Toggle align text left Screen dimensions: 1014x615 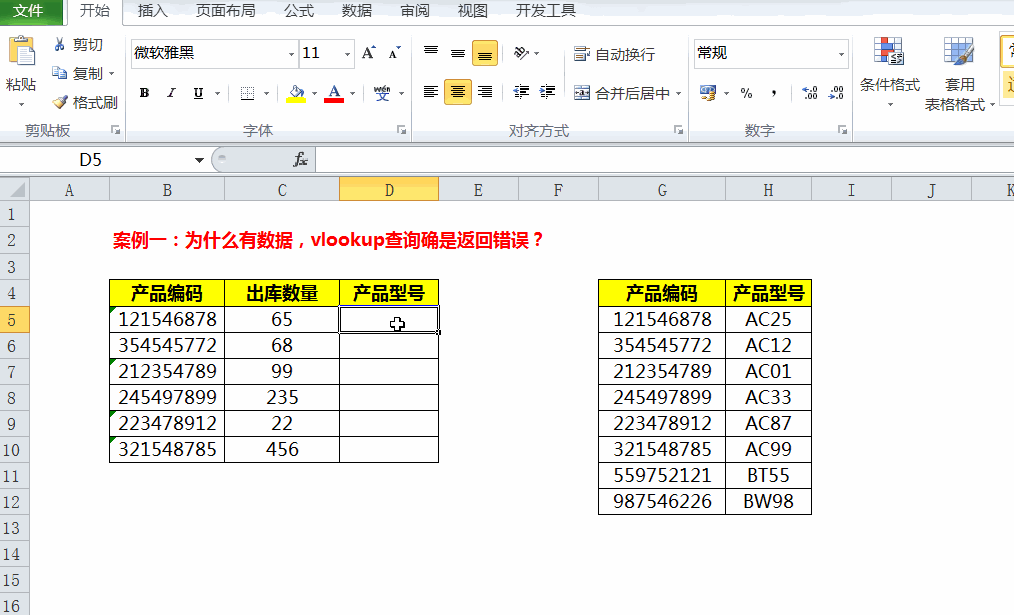(431, 92)
